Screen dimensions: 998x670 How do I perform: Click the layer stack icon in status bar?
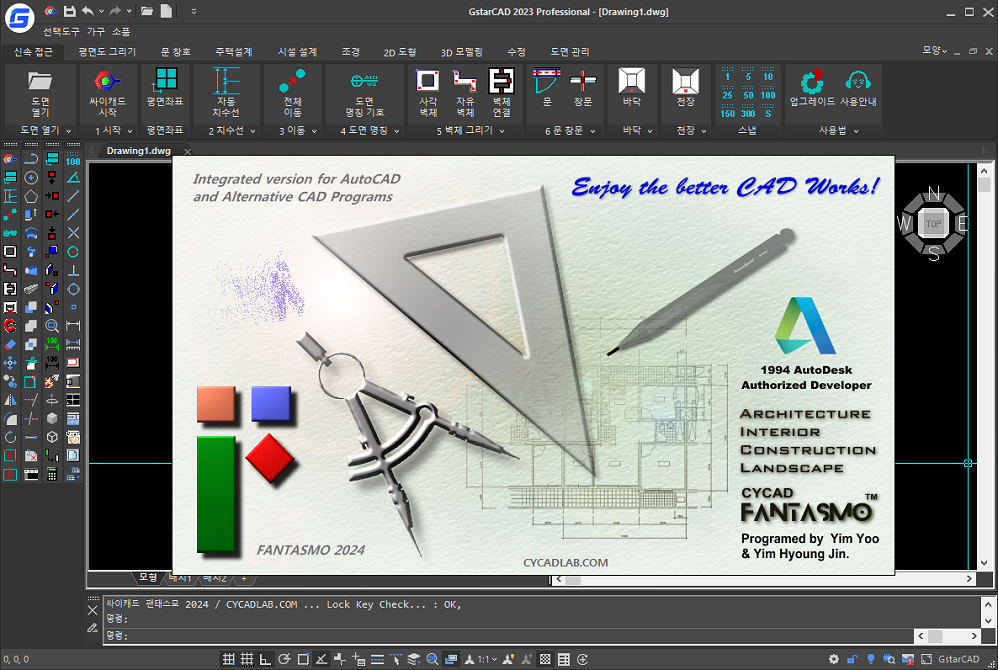414,659
